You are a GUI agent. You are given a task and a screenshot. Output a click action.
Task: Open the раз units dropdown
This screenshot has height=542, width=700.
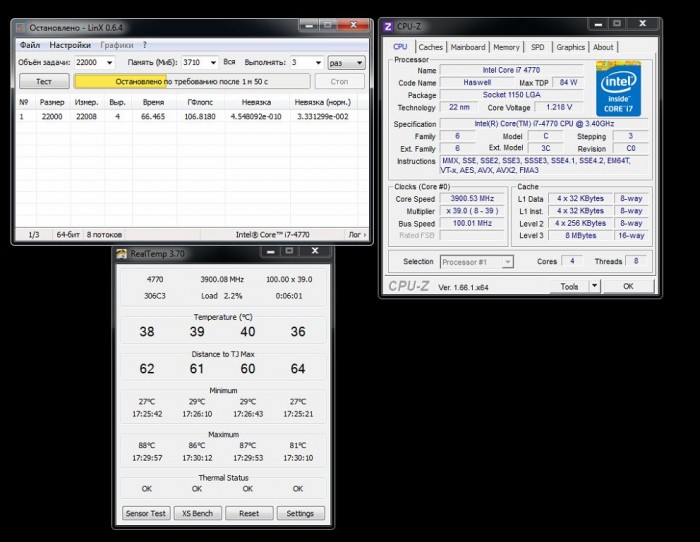[346, 63]
